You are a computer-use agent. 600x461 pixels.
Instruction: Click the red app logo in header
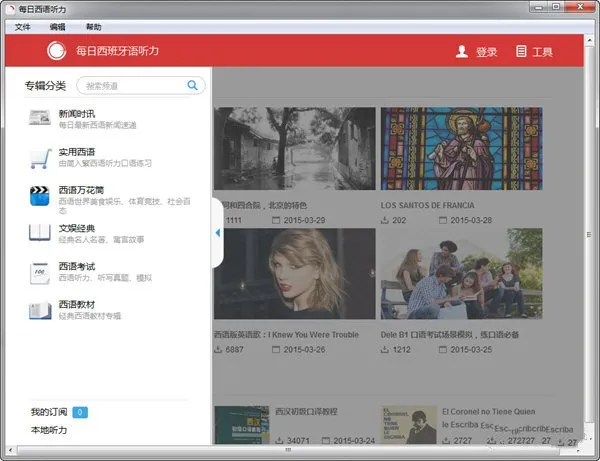(57, 51)
